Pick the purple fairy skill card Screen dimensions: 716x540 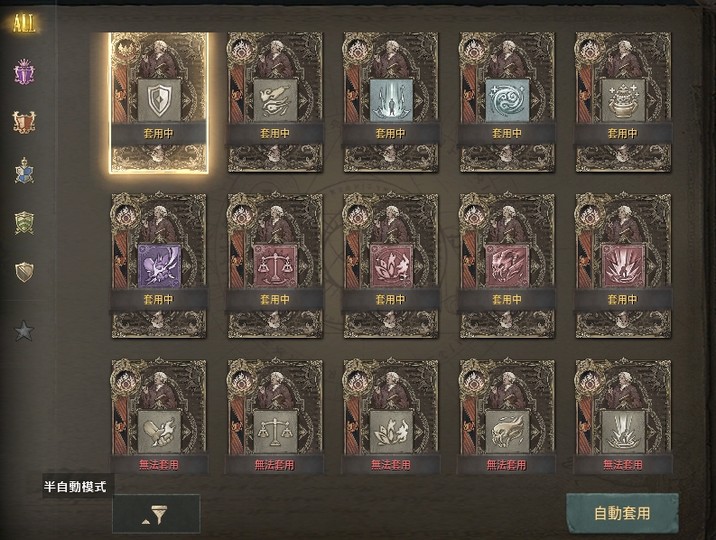(159, 266)
